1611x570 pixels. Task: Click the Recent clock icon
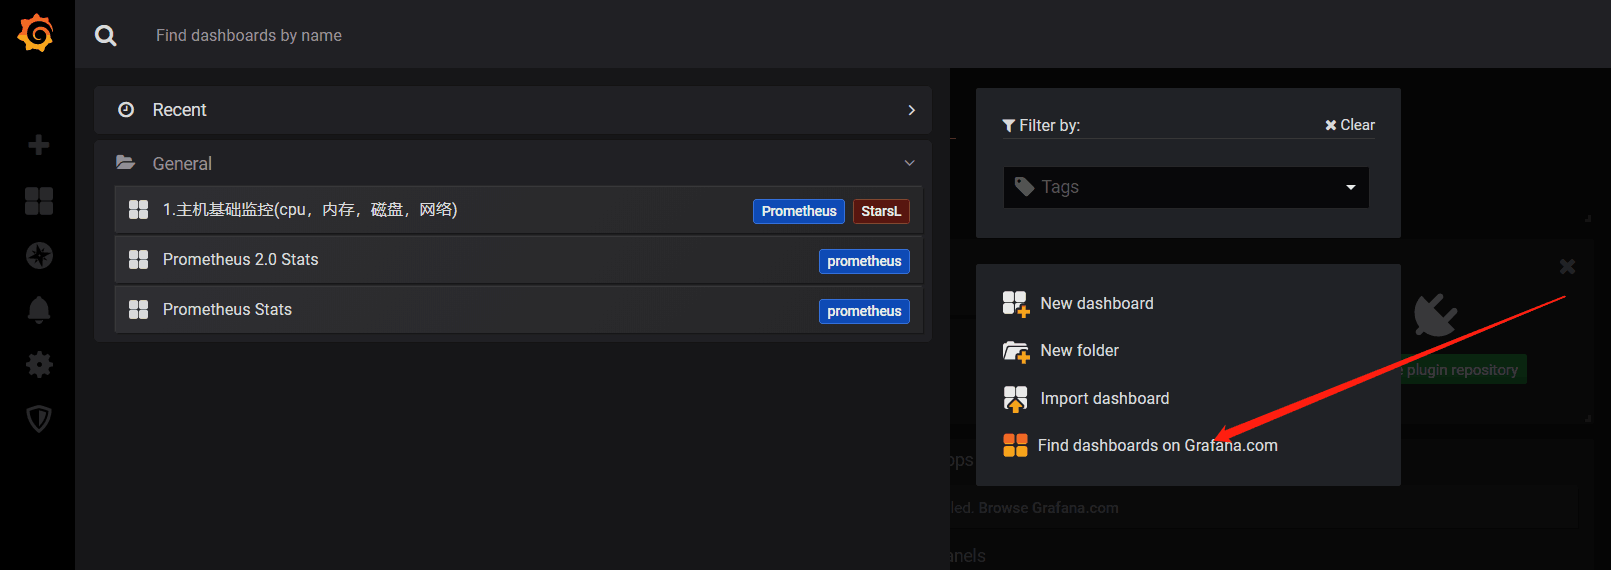[x=126, y=110]
